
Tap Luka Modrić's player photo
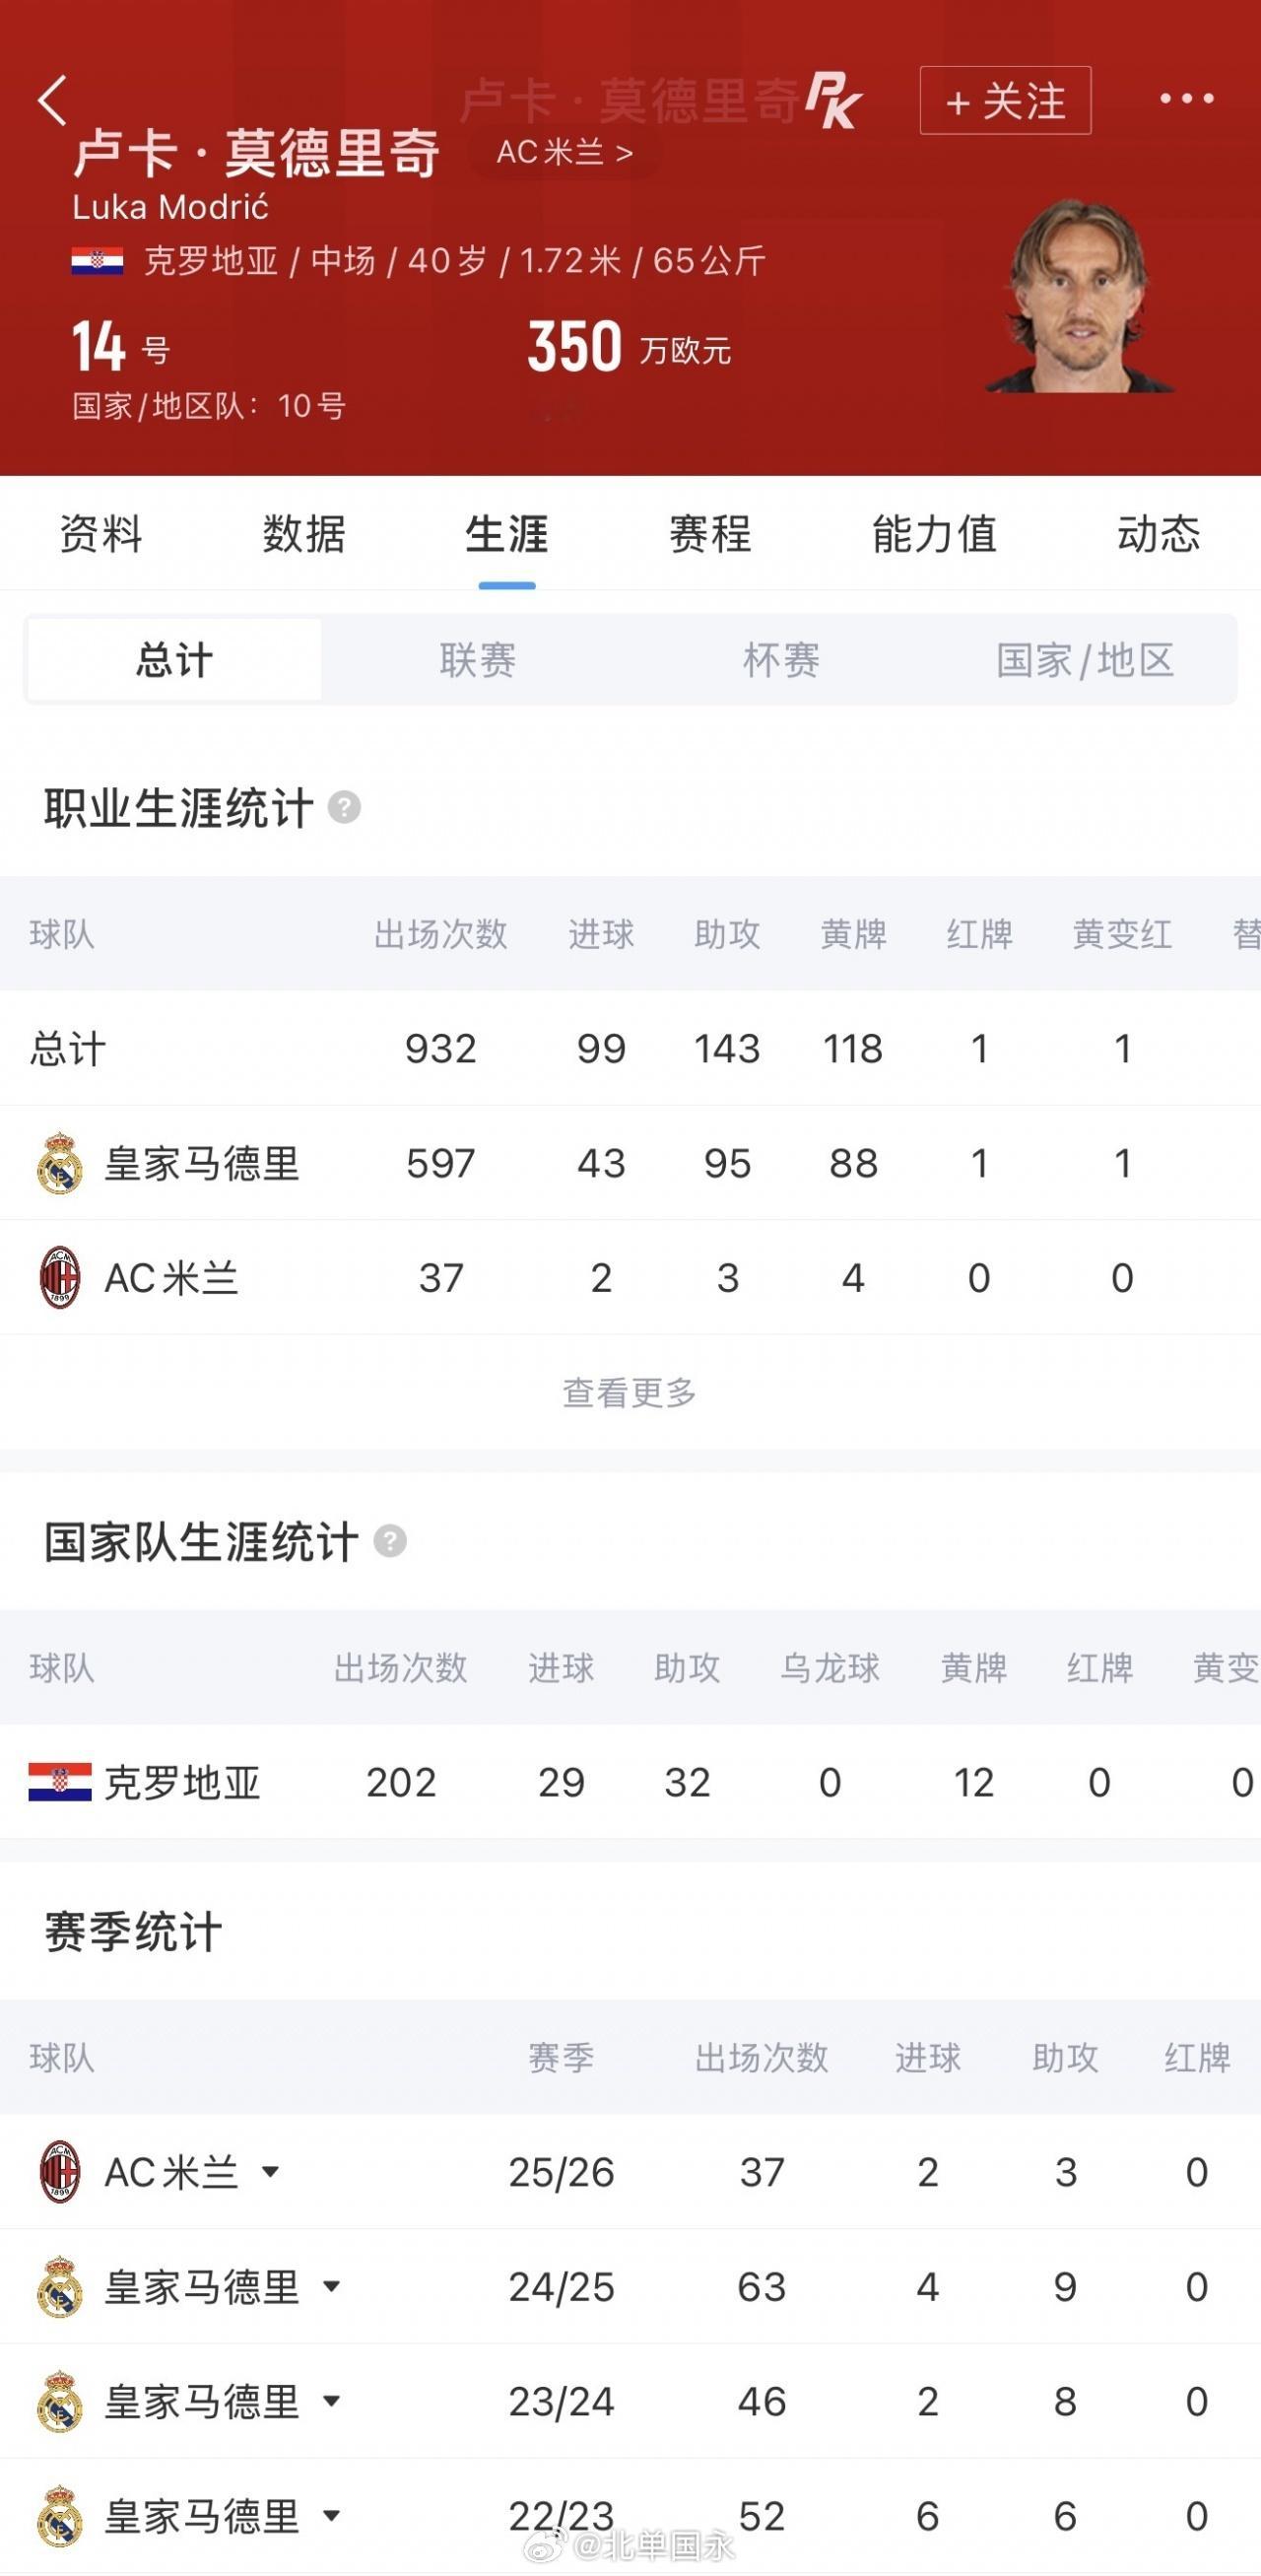pos(1080,294)
